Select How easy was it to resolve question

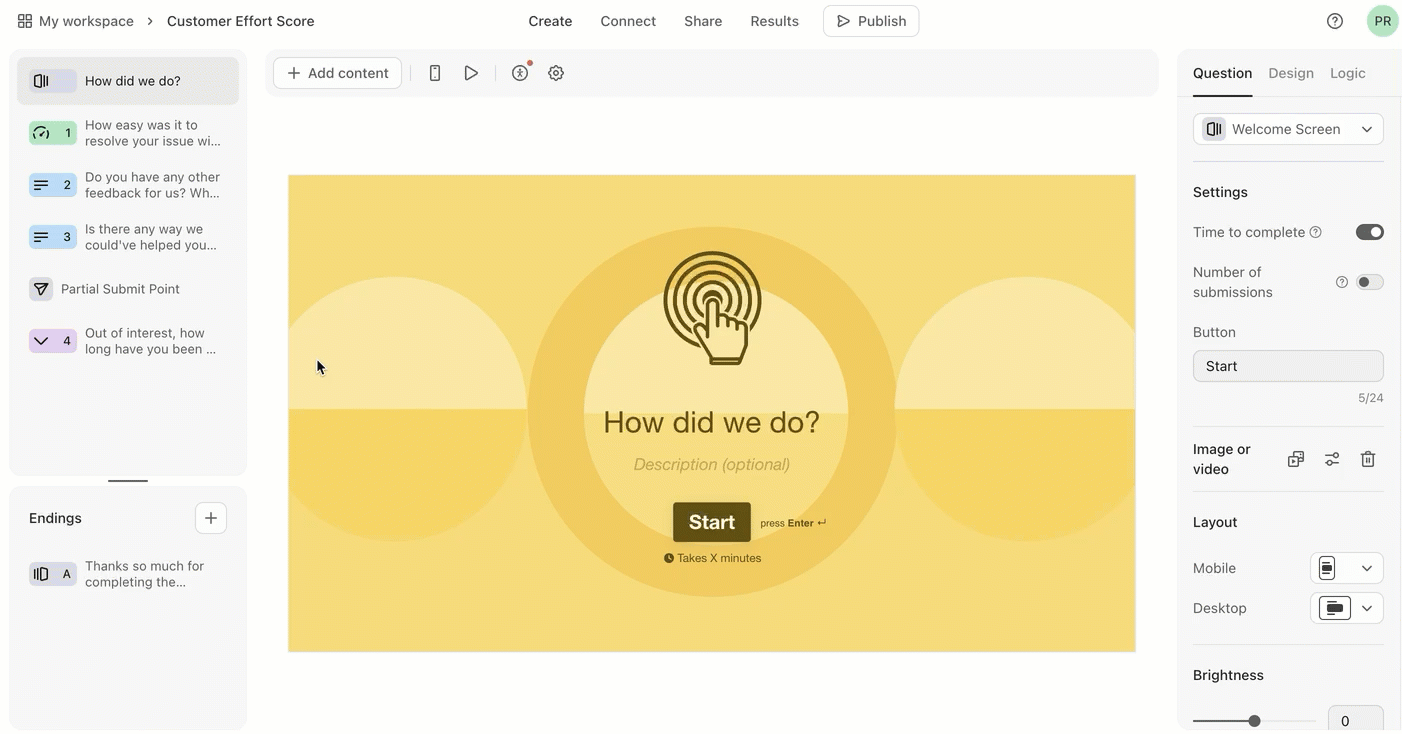tap(128, 133)
